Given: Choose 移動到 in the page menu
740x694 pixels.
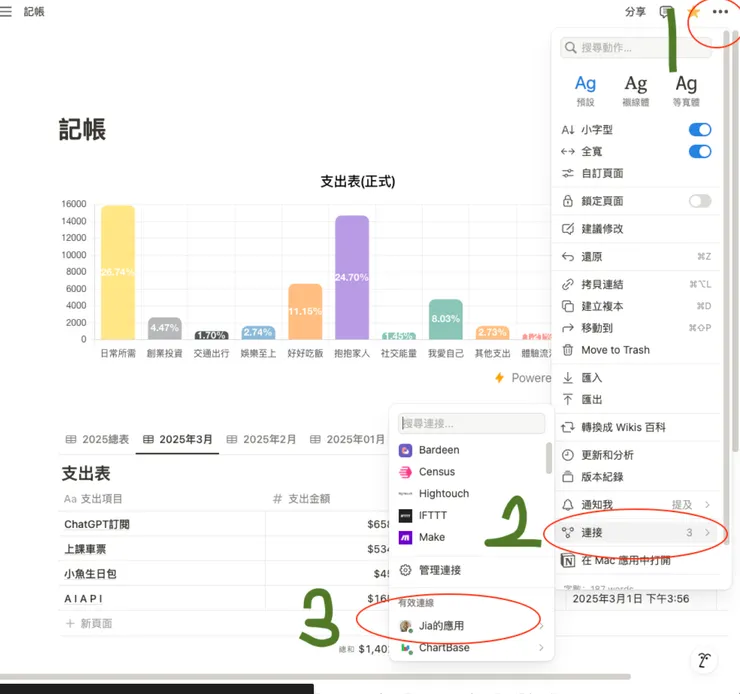Looking at the screenshot, I should pyautogui.click(x=636, y=328).
